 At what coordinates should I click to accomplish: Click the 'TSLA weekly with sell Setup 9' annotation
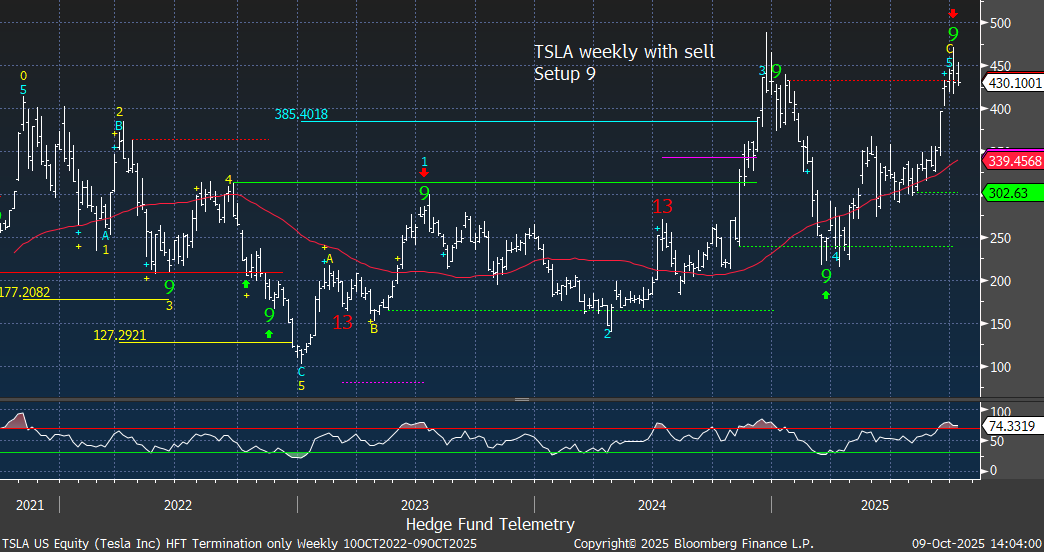tap(624, 62)
